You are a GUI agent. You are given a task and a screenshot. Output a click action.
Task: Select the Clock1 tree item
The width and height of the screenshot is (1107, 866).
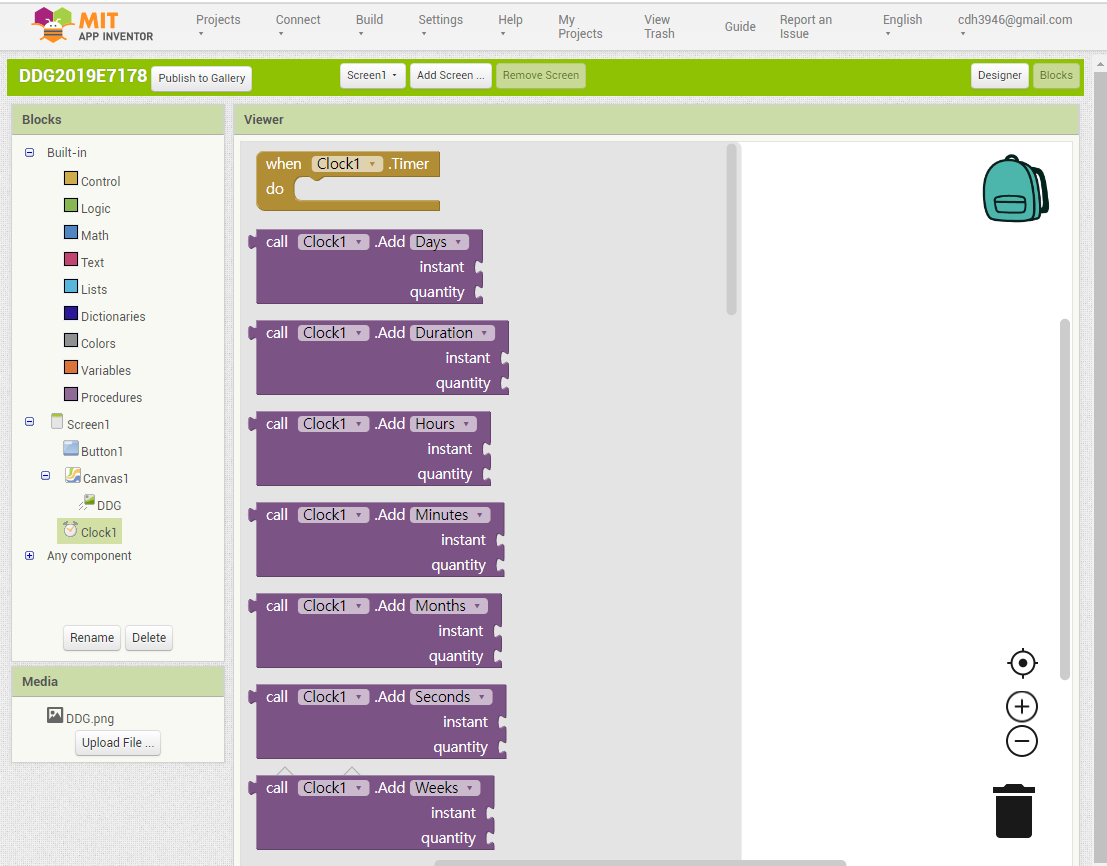click(x=90, y=531)
